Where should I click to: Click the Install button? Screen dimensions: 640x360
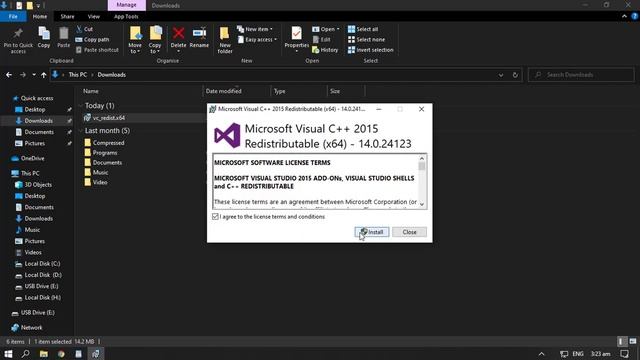click(372, 232)
